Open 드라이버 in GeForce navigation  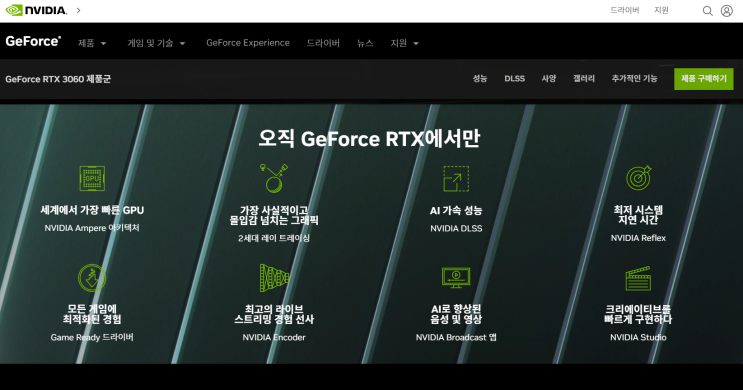(323, 43)
